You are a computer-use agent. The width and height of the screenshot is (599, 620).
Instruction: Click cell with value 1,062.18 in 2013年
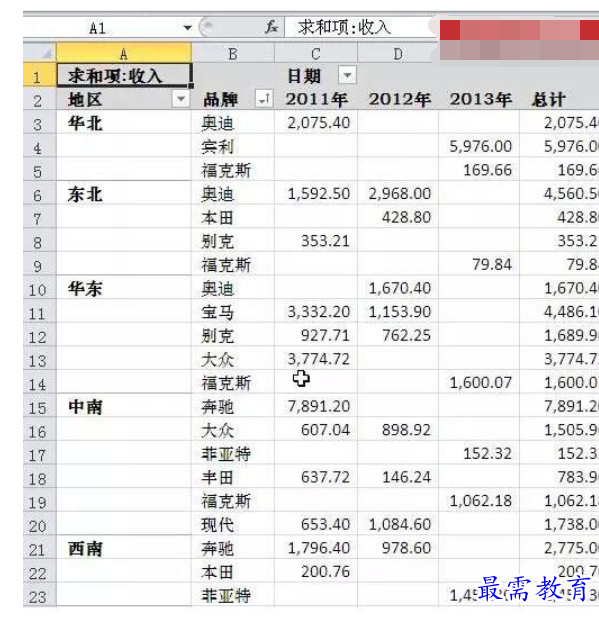click(x=478, y=501)
